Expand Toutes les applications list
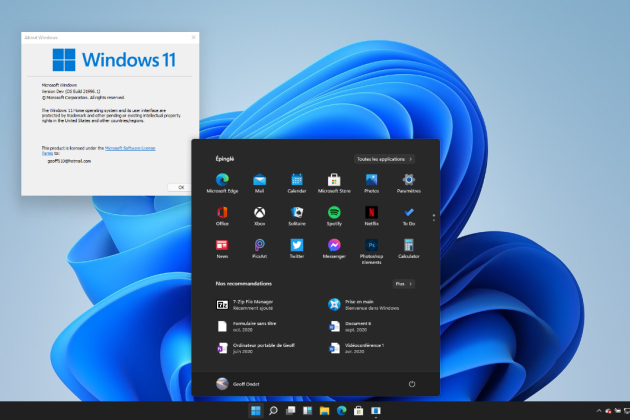Screen dimensions: 630x420 385,159
